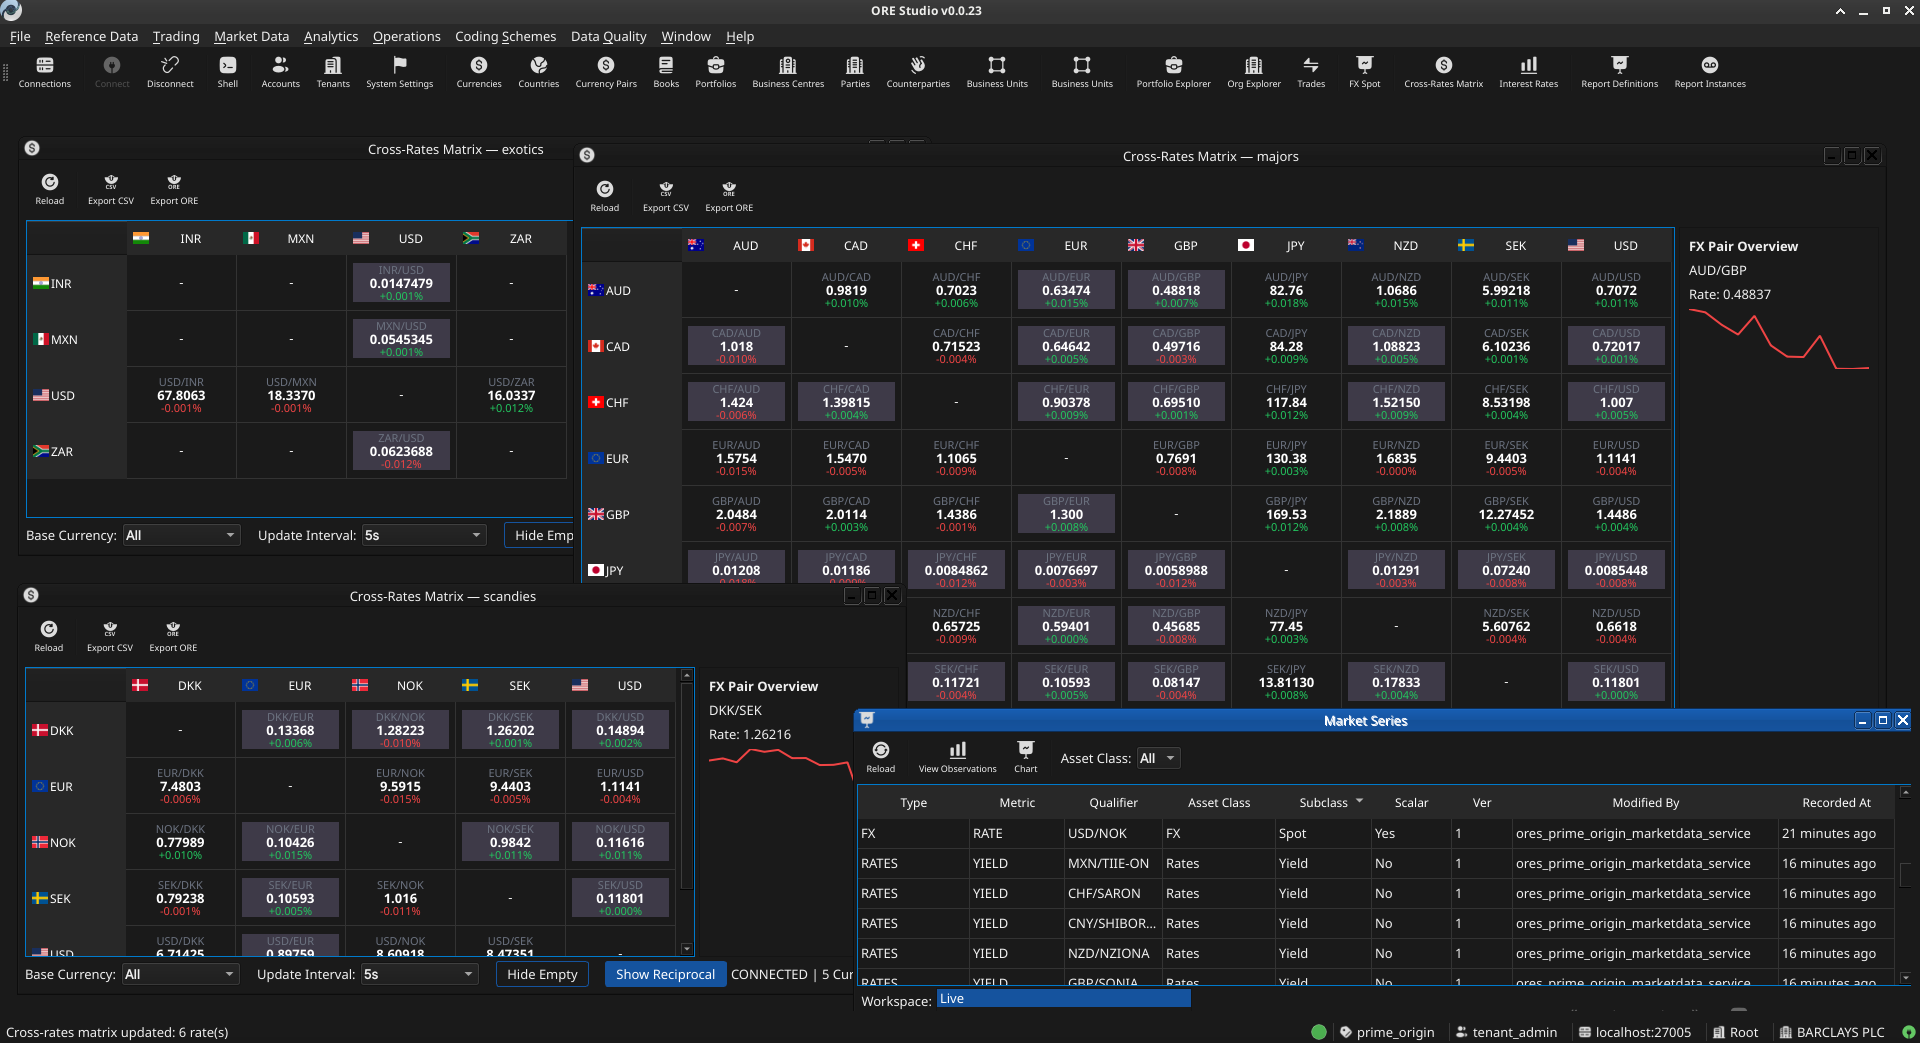Open Asset Class dropdown in Market Series
The width and height of the screenshot is (1920, 1043).
[1158, 758]
